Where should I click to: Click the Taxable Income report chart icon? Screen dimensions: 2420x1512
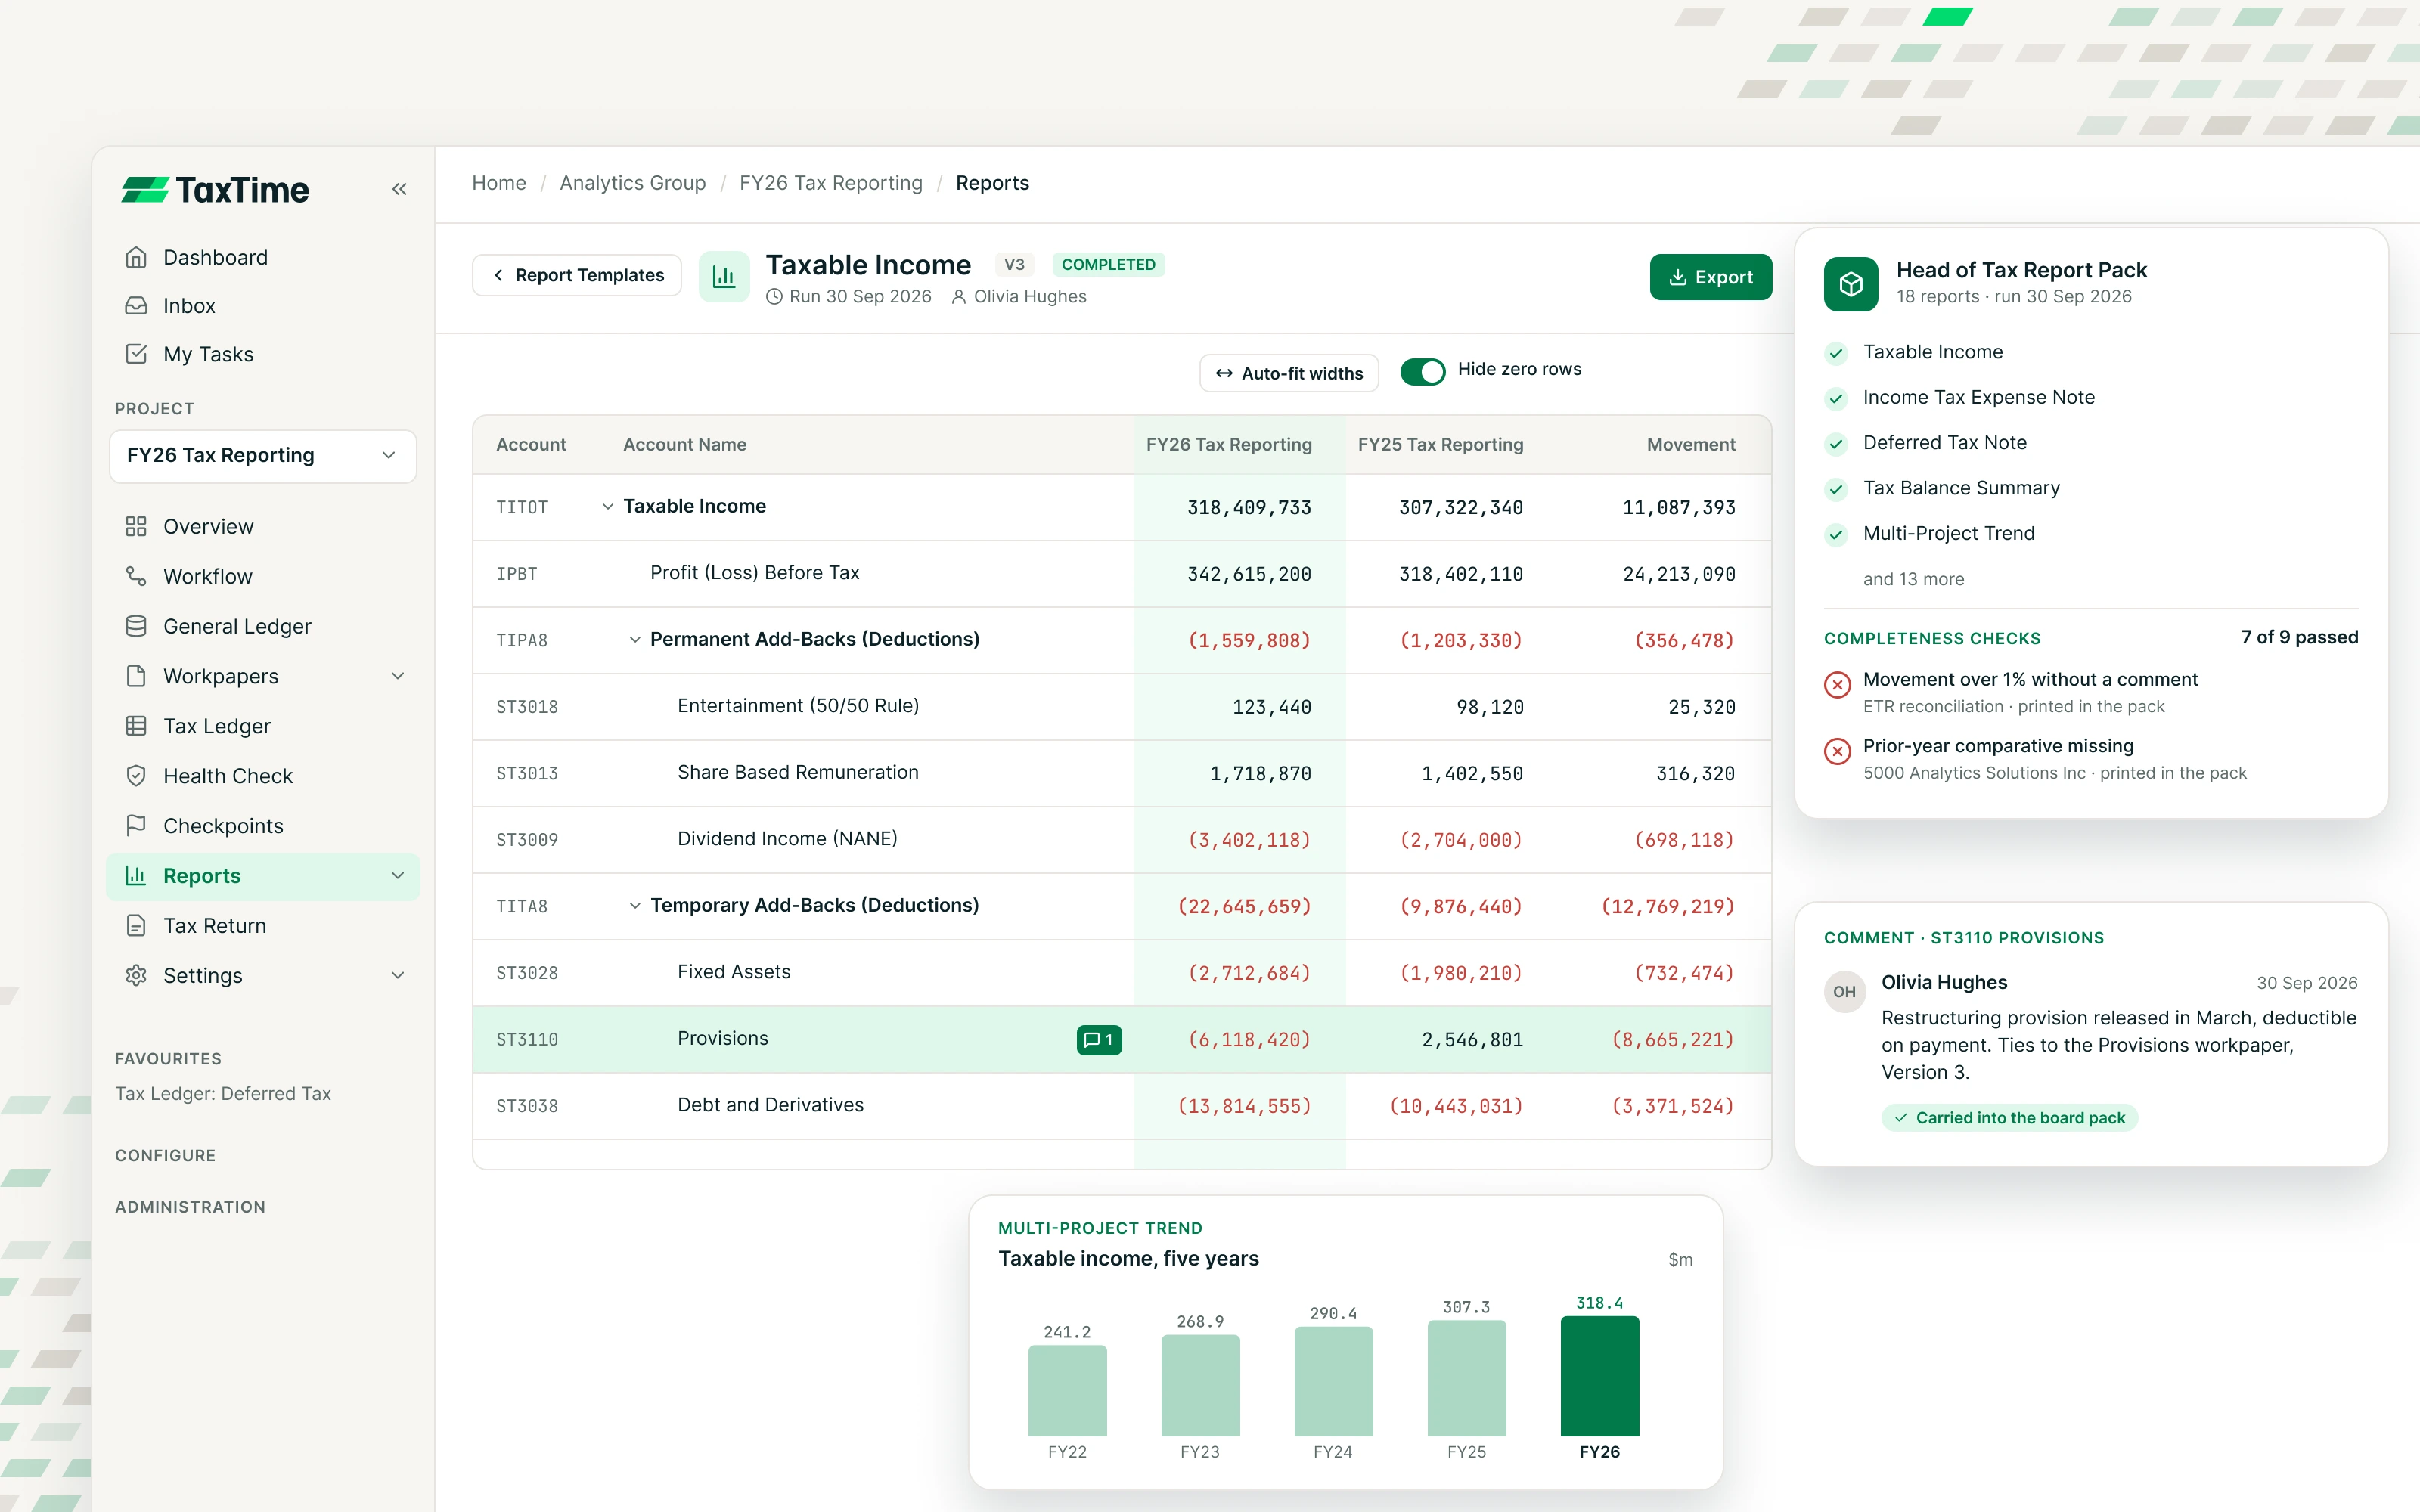click(724, 276)
